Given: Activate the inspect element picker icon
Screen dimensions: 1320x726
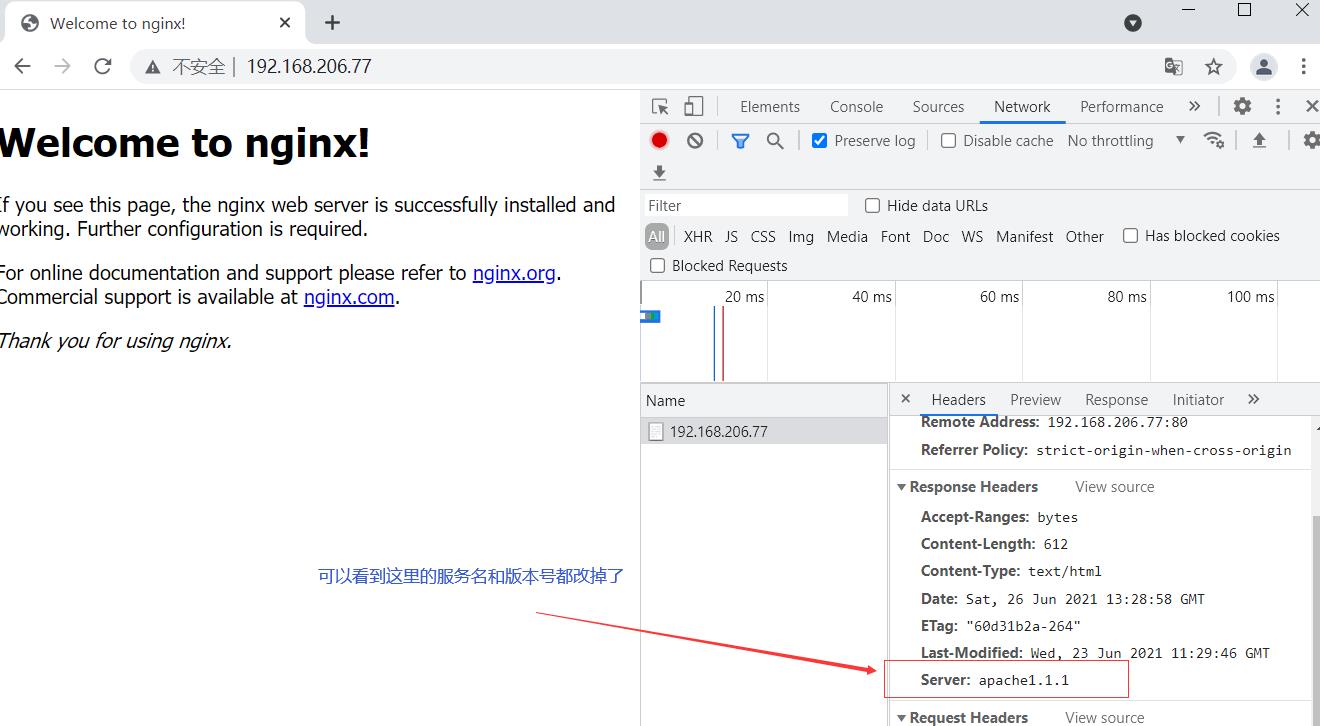Looking at the screenshot, I should [x=660, y=106].
